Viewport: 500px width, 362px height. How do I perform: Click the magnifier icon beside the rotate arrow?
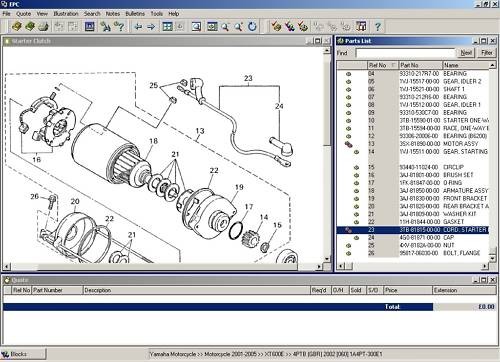coord(239,27)
